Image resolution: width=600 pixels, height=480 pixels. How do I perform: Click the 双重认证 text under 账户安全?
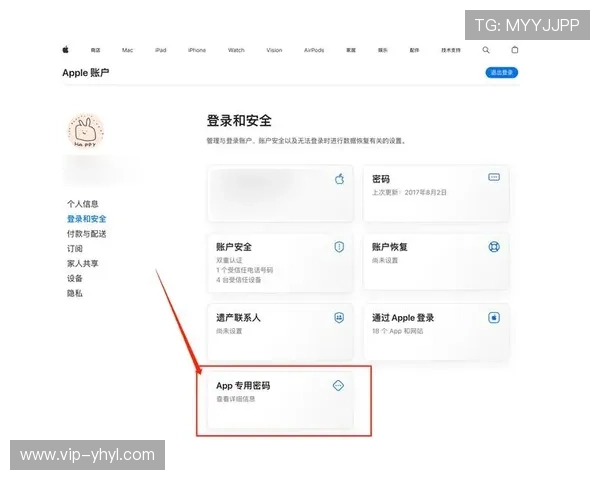click(229, 260)
